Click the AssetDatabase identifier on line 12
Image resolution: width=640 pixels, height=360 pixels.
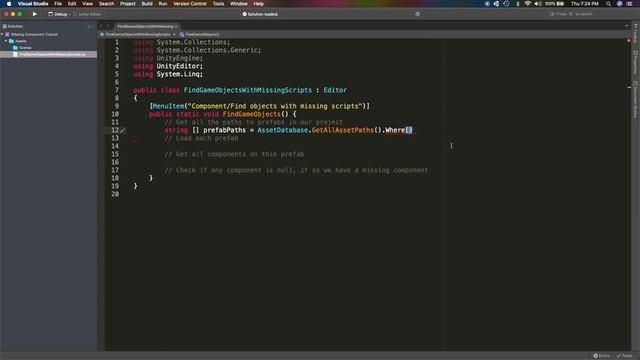282,130
